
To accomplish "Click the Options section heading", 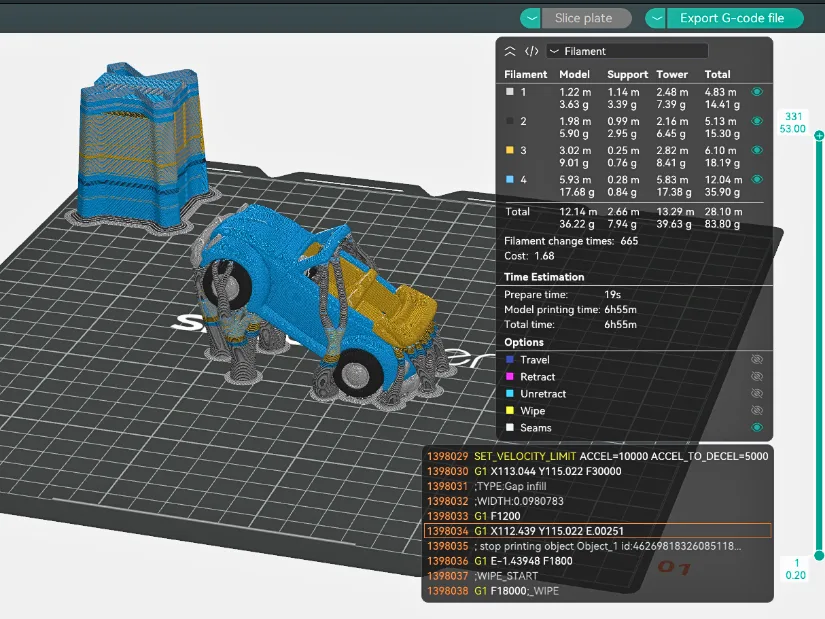I will tap(524, 342).
